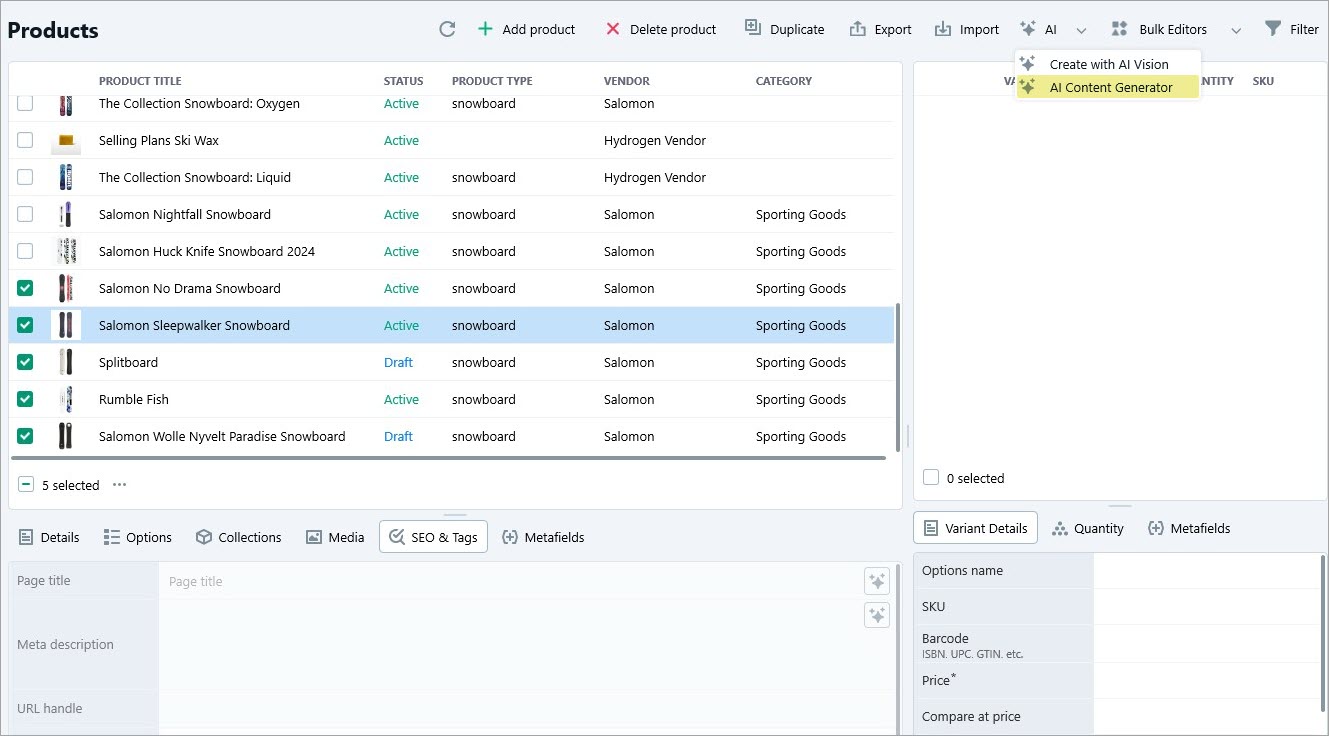Select the Variant Details tab
1329x736 pixels.
[976, 528]
